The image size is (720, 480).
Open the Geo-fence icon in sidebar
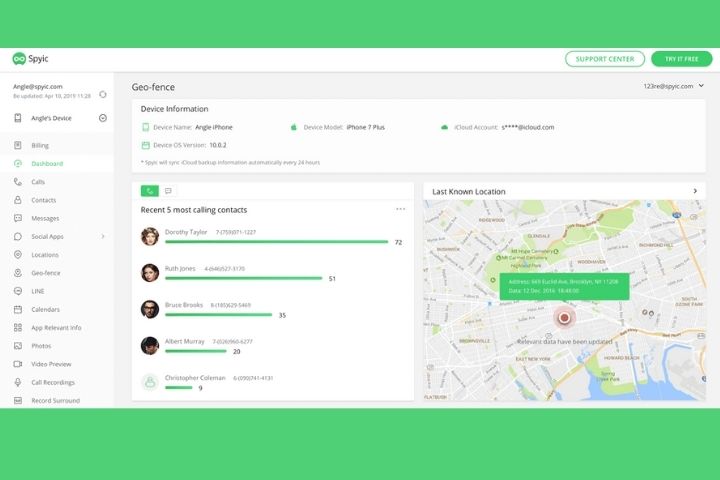(17, 273)
